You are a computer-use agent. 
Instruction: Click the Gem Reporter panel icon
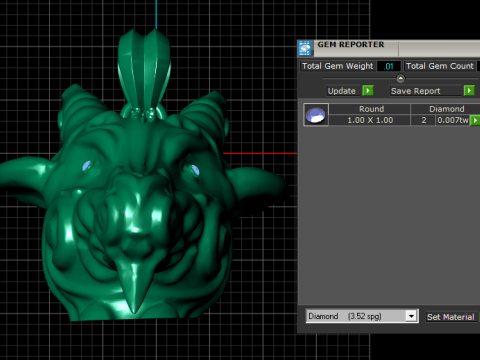[305, 48]
